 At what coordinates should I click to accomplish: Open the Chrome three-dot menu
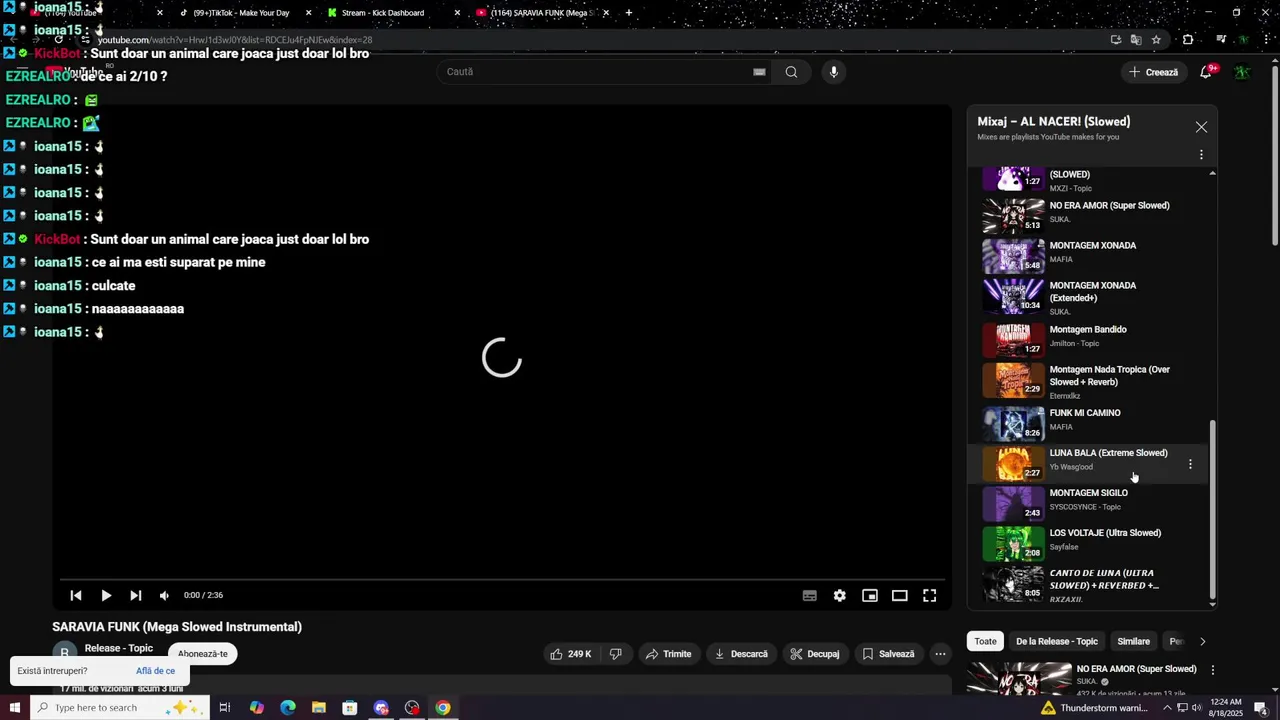(1266, 40)
